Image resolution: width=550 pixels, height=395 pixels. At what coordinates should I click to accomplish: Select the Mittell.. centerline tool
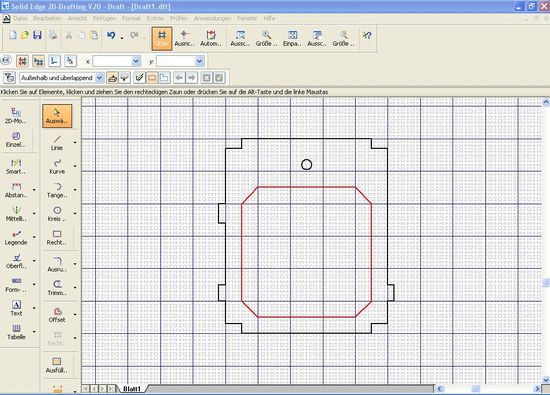16,214
